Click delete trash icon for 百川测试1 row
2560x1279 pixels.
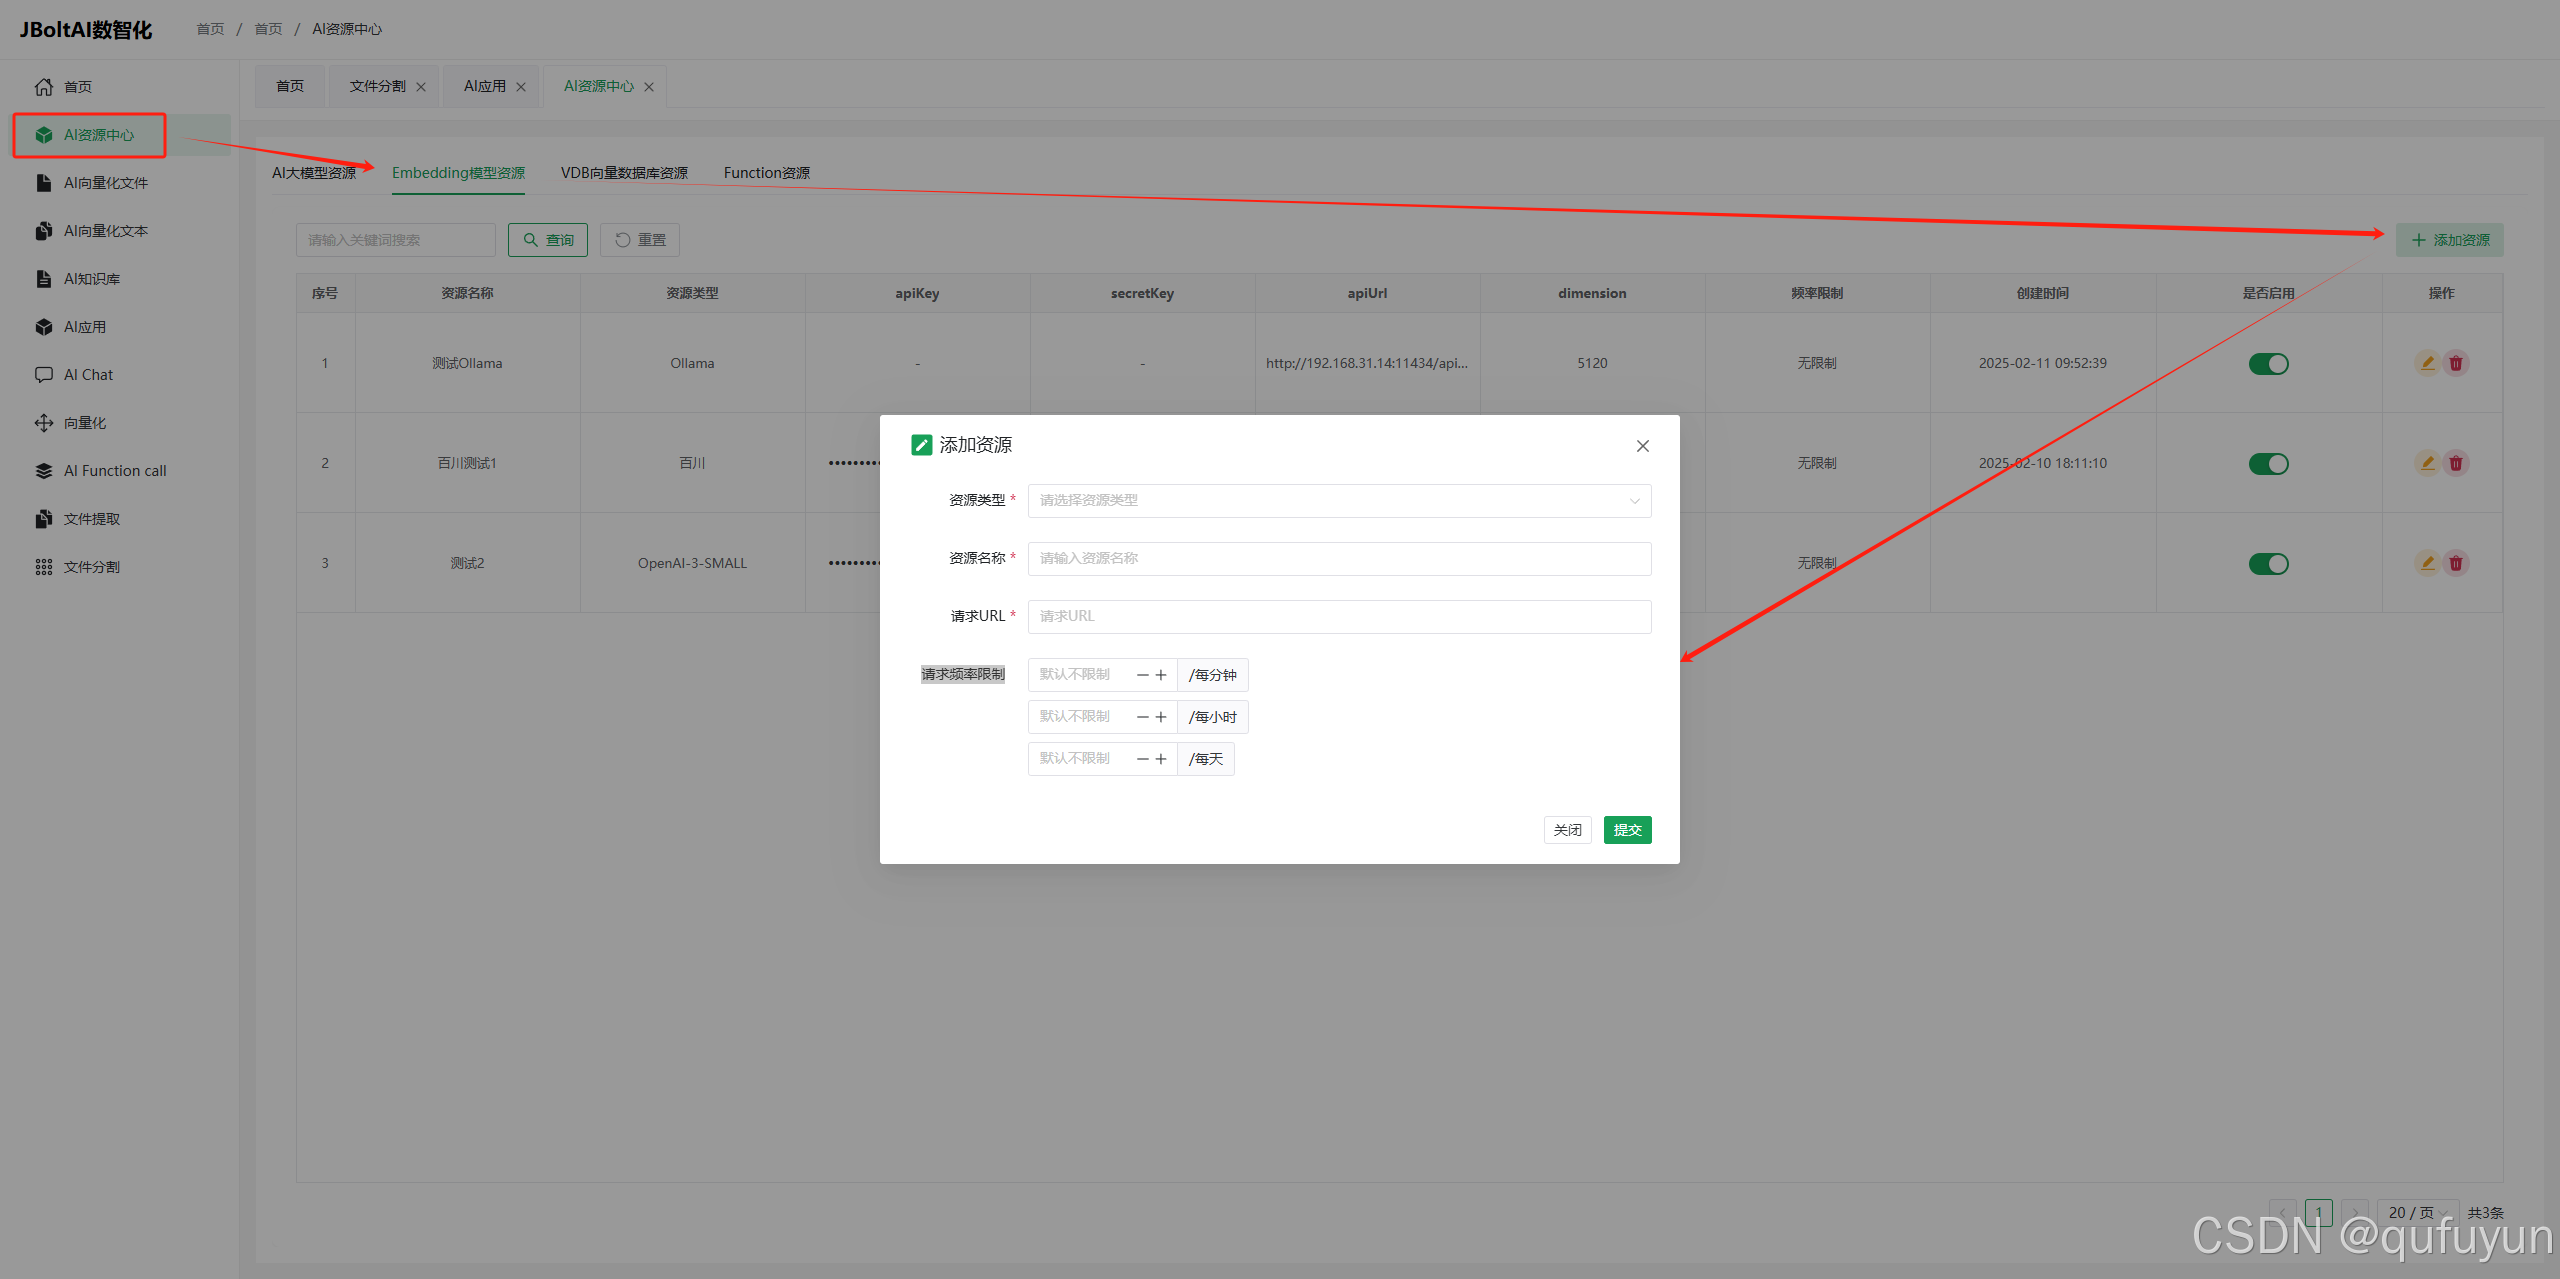pyautogui.click(x=2456, y=463)
